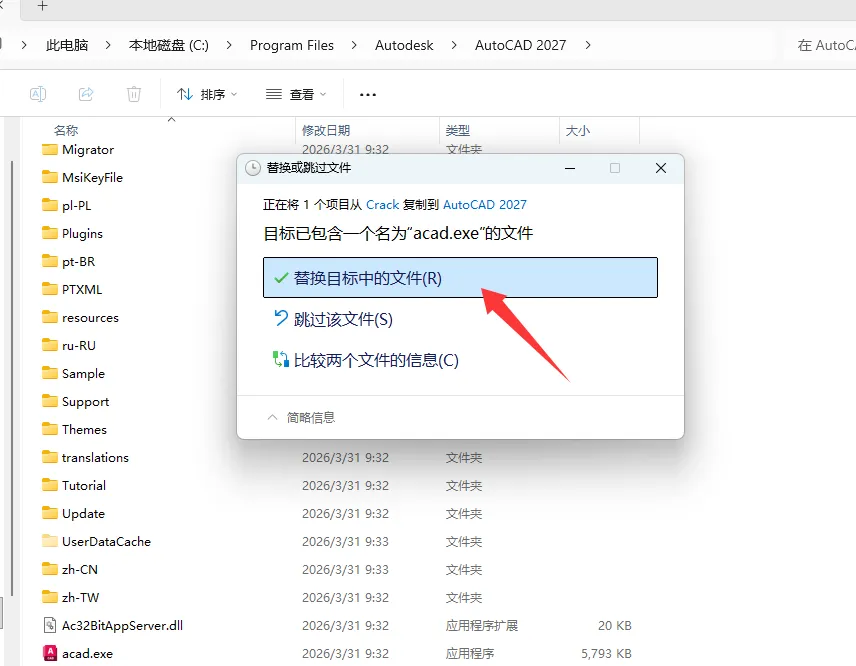The height and width of the screenshot is (666, 856).
Task: Sort by 类型 column header
Action: point(457,130)
